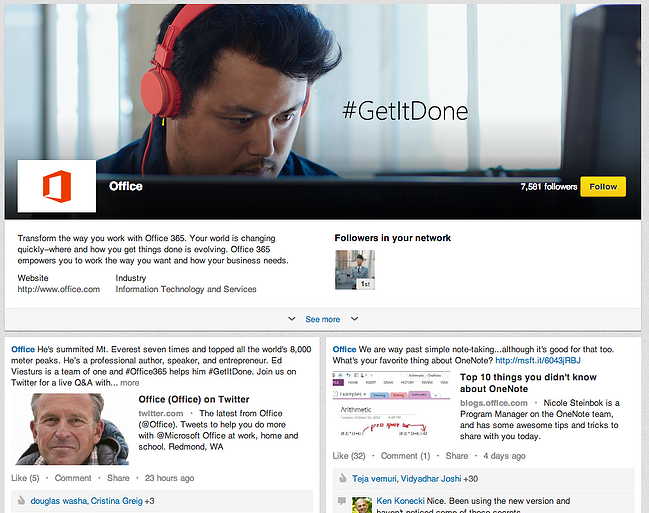649x513 pixels.
Task: Open the follower profile photo in your network
Action: pyautogui.click(x=354, y=270)
